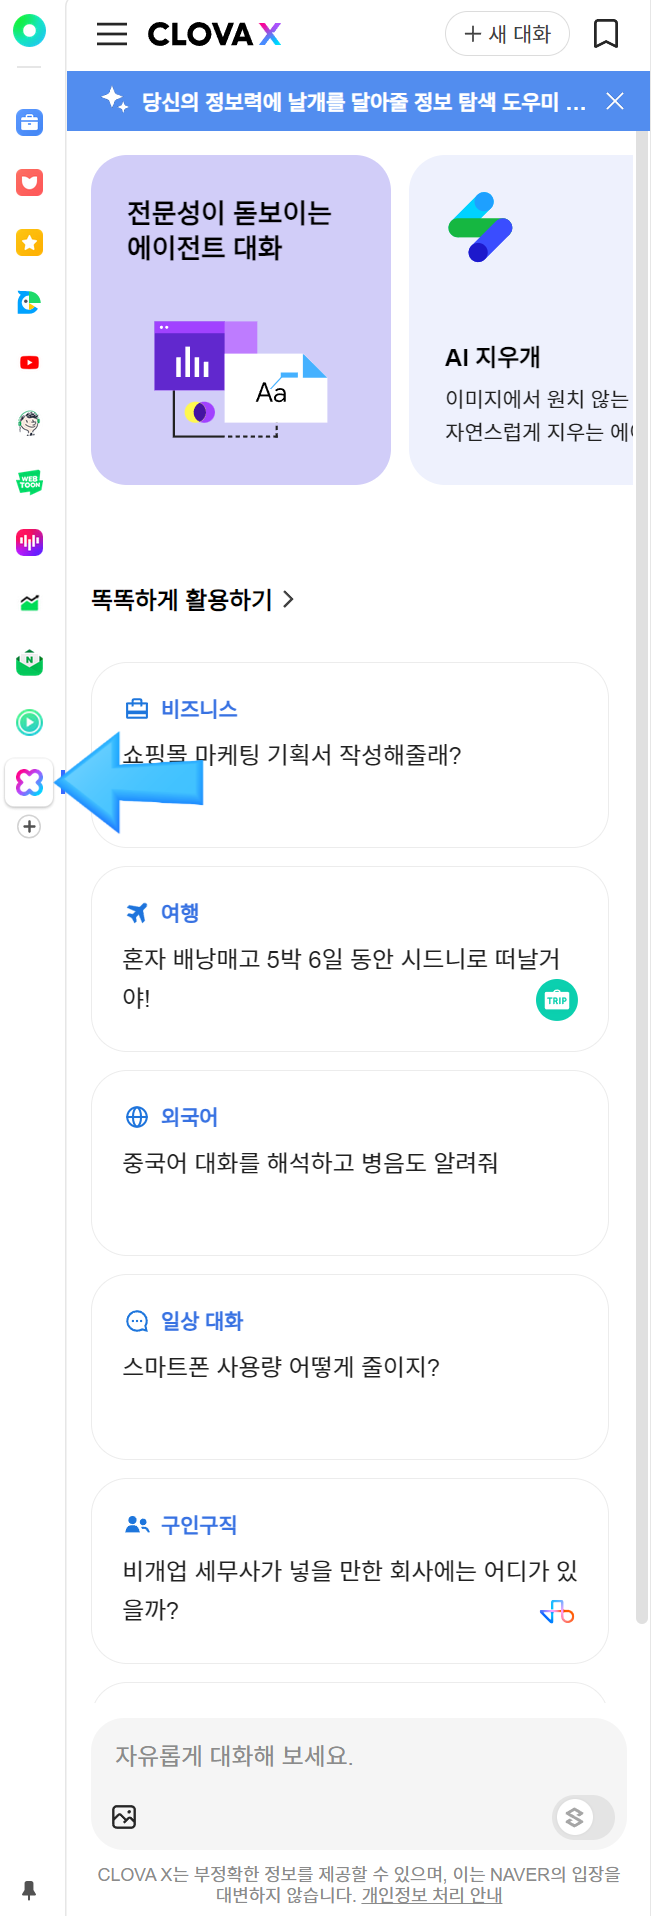Open the YouTube sidebar icon
This screenshot has height=1916, width=651.
coord(29,363)
